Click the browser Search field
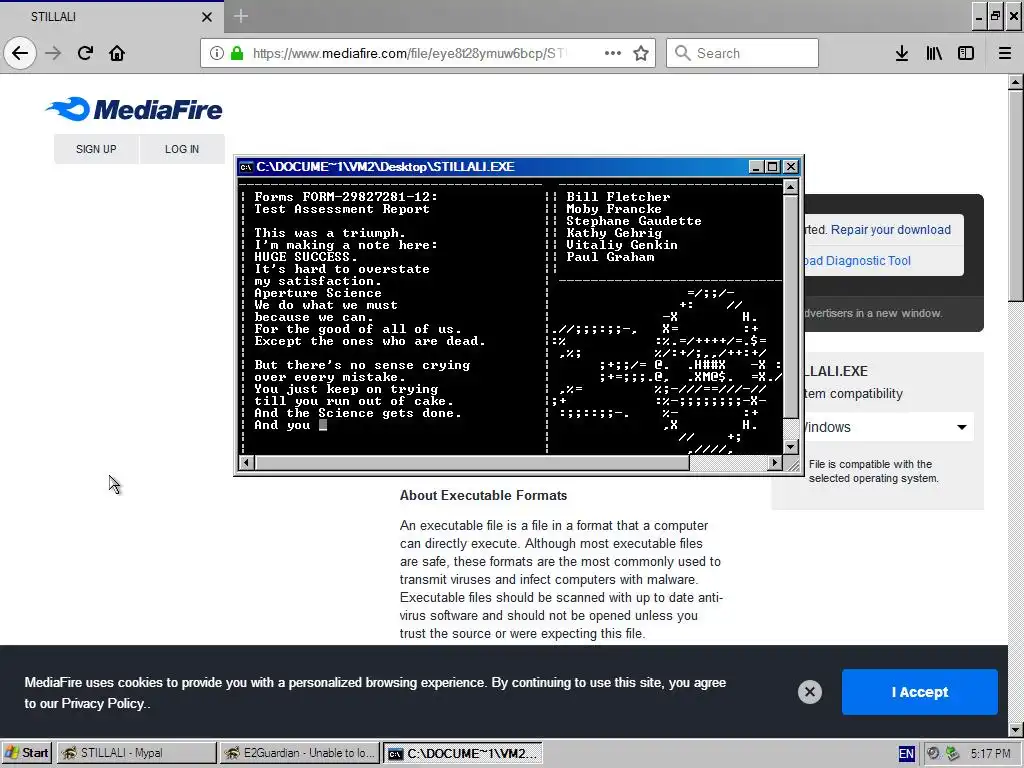 coord(742,53)
